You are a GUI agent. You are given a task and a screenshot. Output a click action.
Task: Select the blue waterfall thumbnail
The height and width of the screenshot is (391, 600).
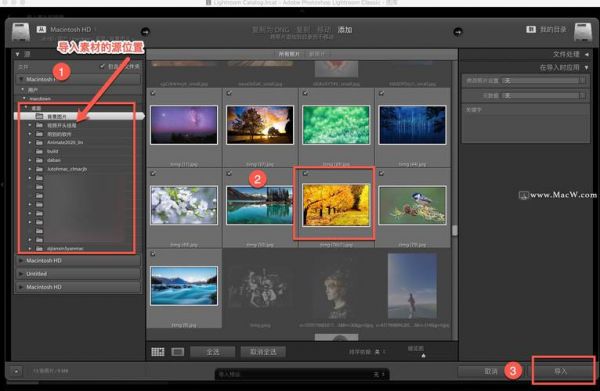[x=184, y=286]
